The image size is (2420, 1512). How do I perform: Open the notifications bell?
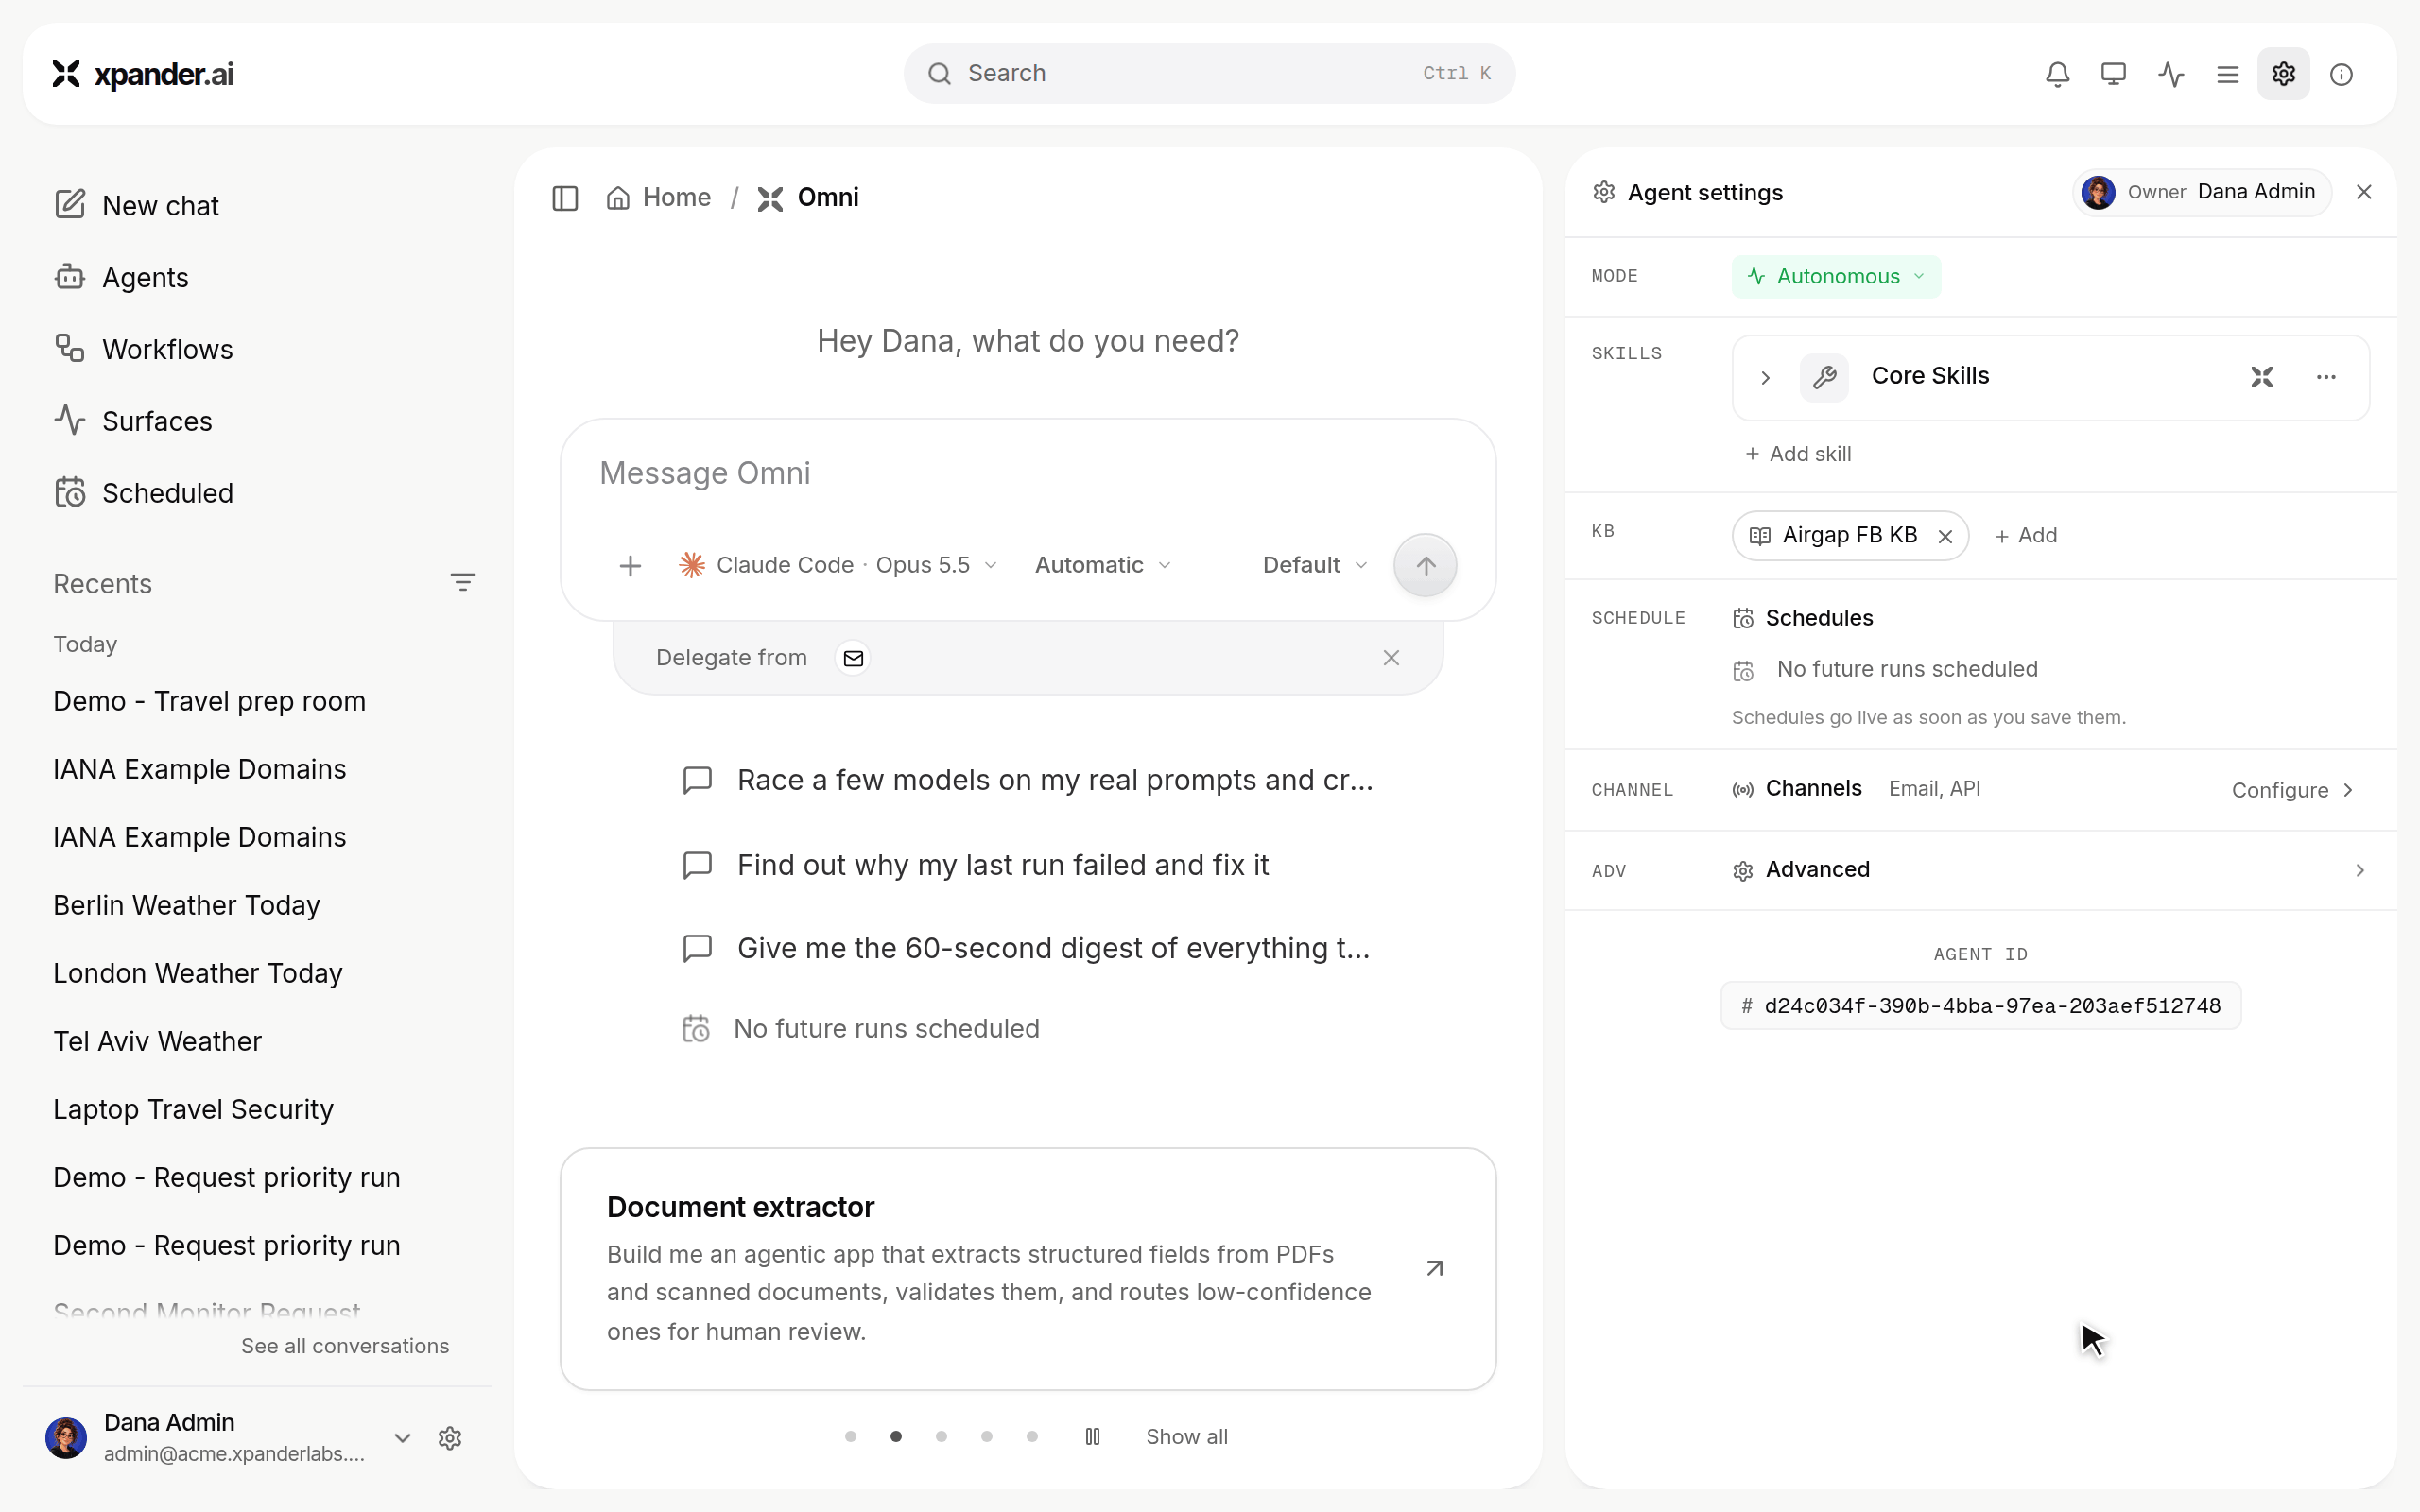(2057, 74)
